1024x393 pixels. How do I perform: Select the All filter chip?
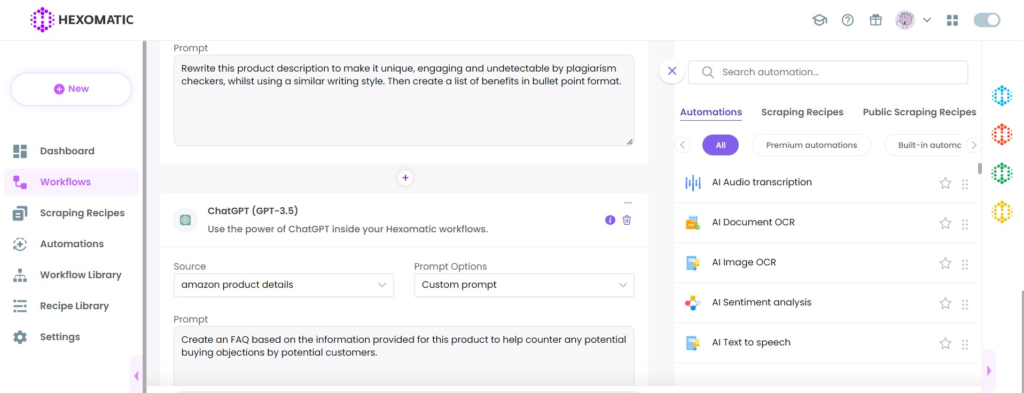[720, 145]
